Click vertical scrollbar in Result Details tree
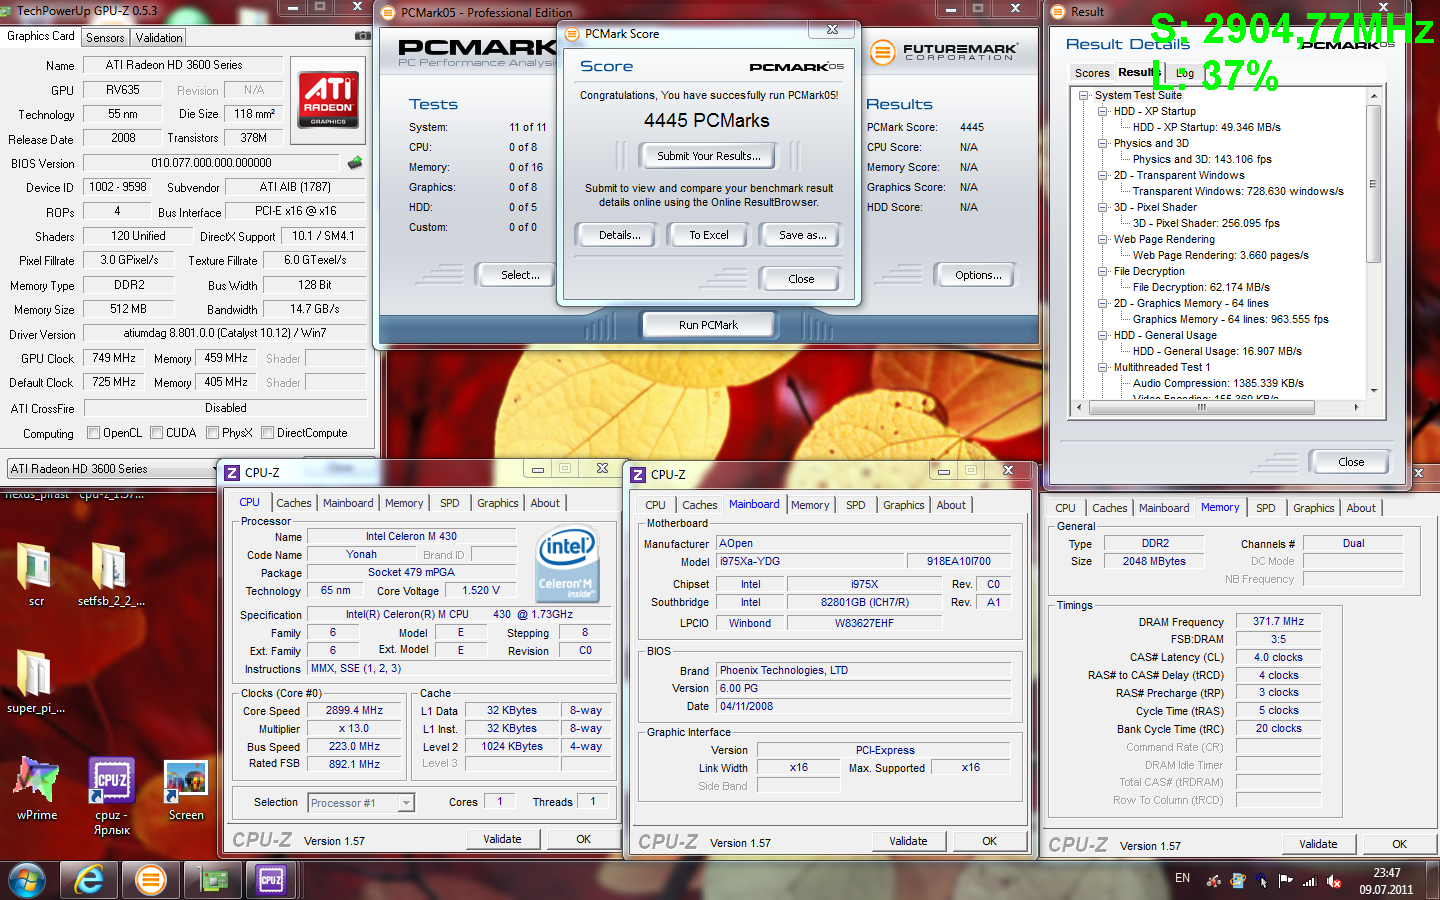This screenshot has height=900, width=1440. pos(1373,183)
